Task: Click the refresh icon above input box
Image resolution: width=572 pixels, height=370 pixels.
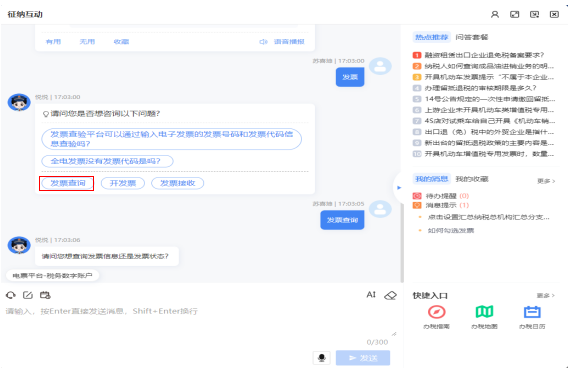Action: (x=11, y=295)
